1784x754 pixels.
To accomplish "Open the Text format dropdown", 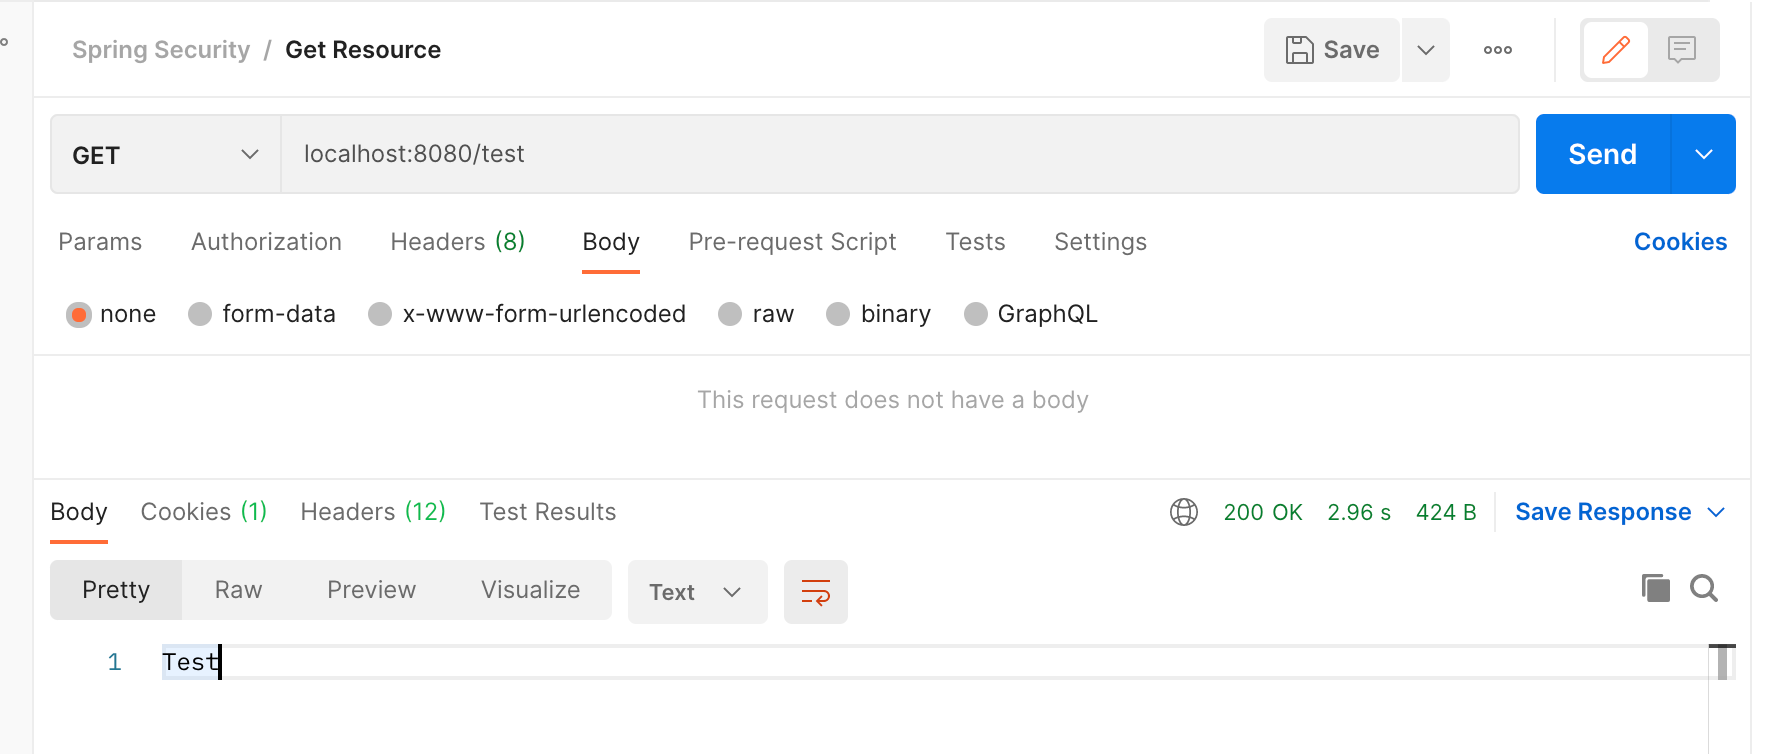I will [697, 592].
